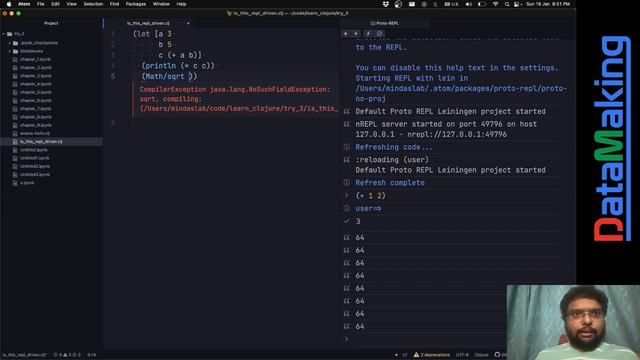
Task: Open the Atom menu
Action: pyautogui.click(x=24, y=4)
